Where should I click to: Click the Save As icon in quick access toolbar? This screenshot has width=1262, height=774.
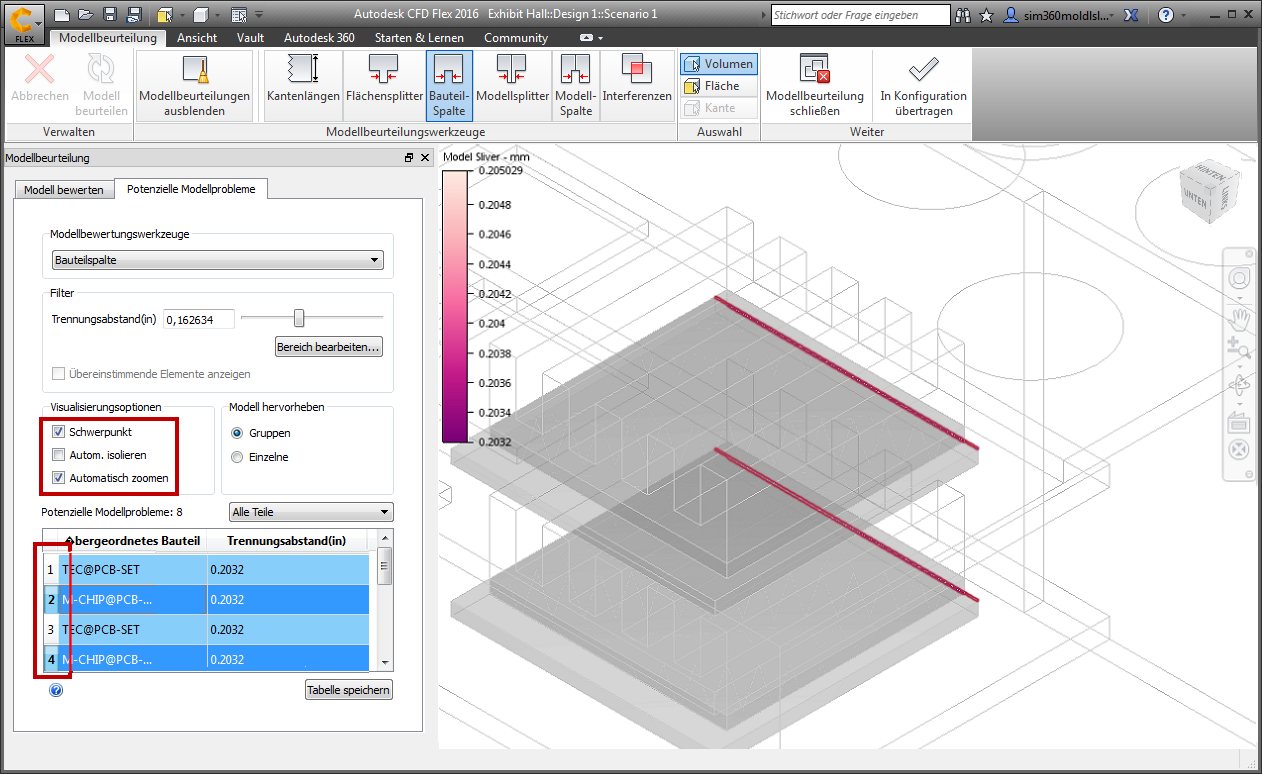133,15
